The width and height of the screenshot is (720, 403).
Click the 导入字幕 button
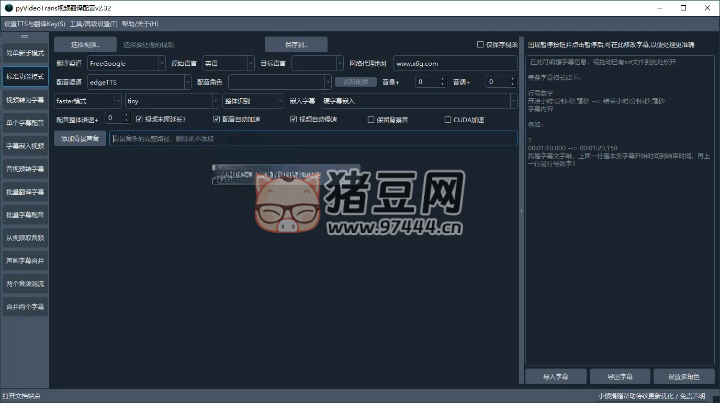(555, 376)
